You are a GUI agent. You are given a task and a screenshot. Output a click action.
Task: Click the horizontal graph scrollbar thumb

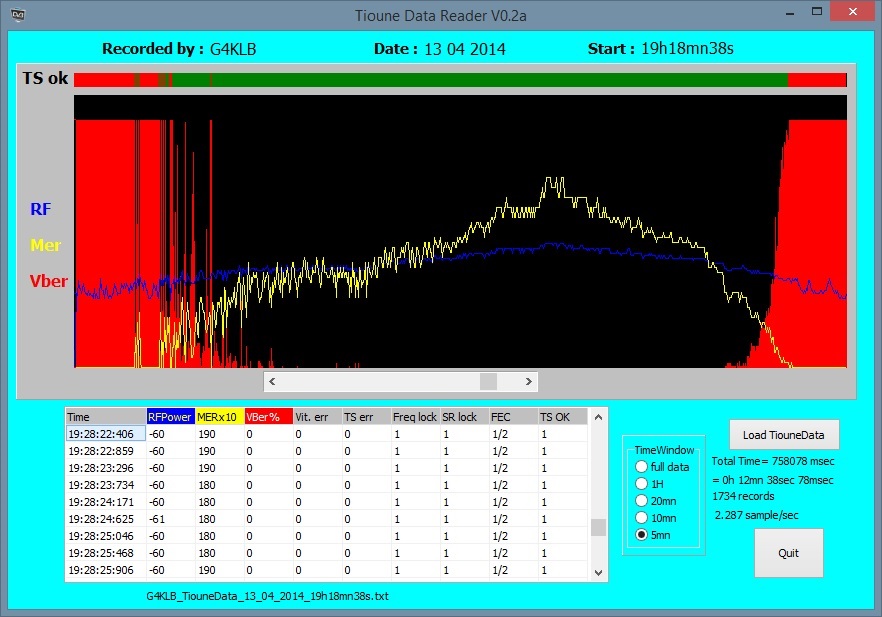click(488, 382)
